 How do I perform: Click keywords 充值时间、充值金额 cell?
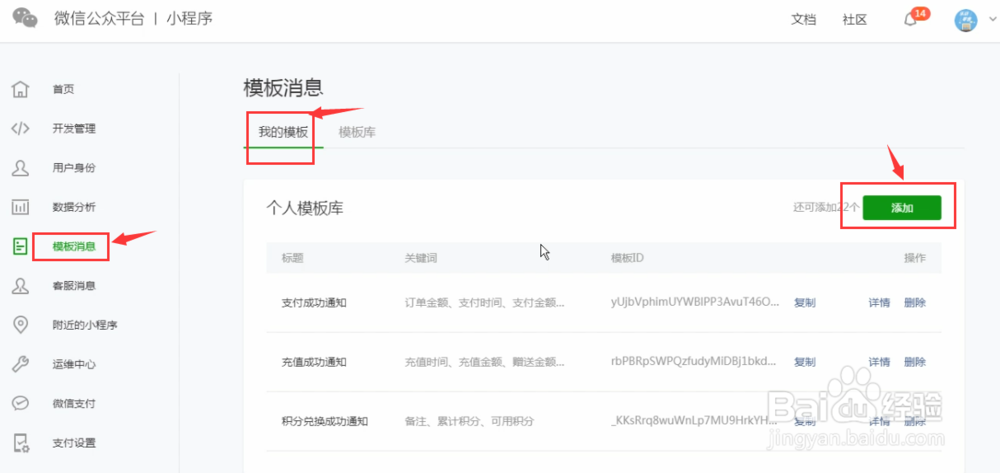pyautogui.click(x=485, y=362)
